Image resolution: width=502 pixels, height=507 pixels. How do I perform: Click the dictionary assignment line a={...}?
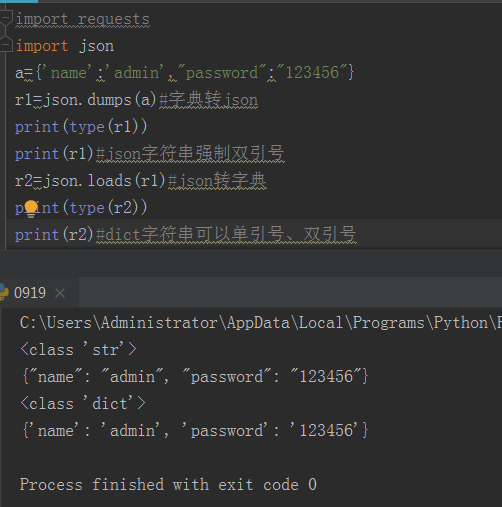[184, 73]
